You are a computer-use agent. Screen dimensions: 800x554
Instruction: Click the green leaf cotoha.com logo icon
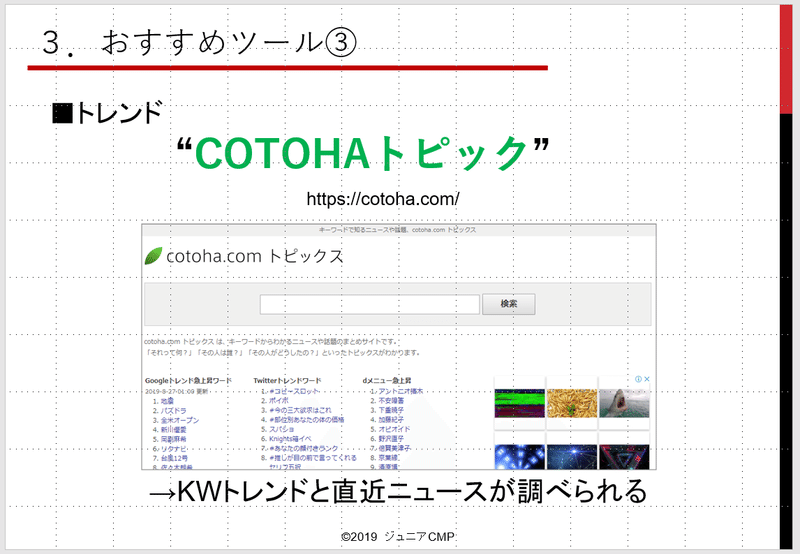pyautogui.click(x=153, y=256)
